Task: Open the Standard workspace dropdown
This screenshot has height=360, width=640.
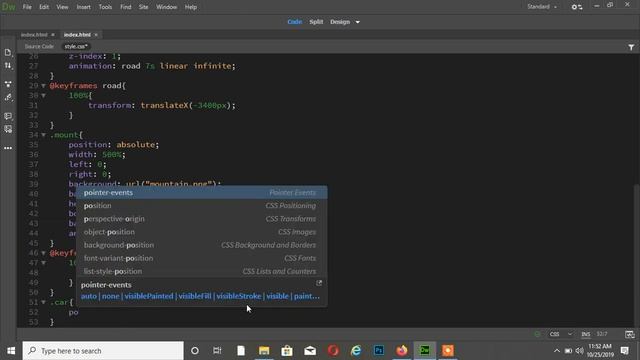Action: pos(542,7)
